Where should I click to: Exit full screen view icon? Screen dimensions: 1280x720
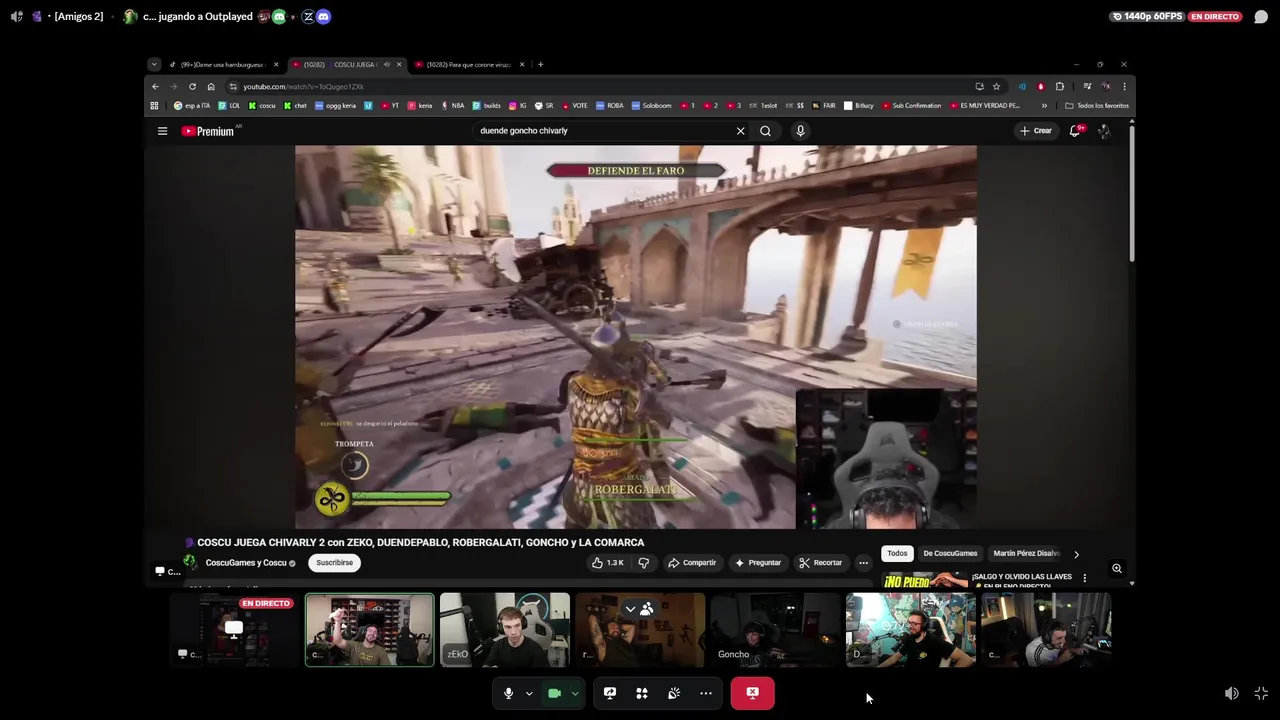(1261, 693)
